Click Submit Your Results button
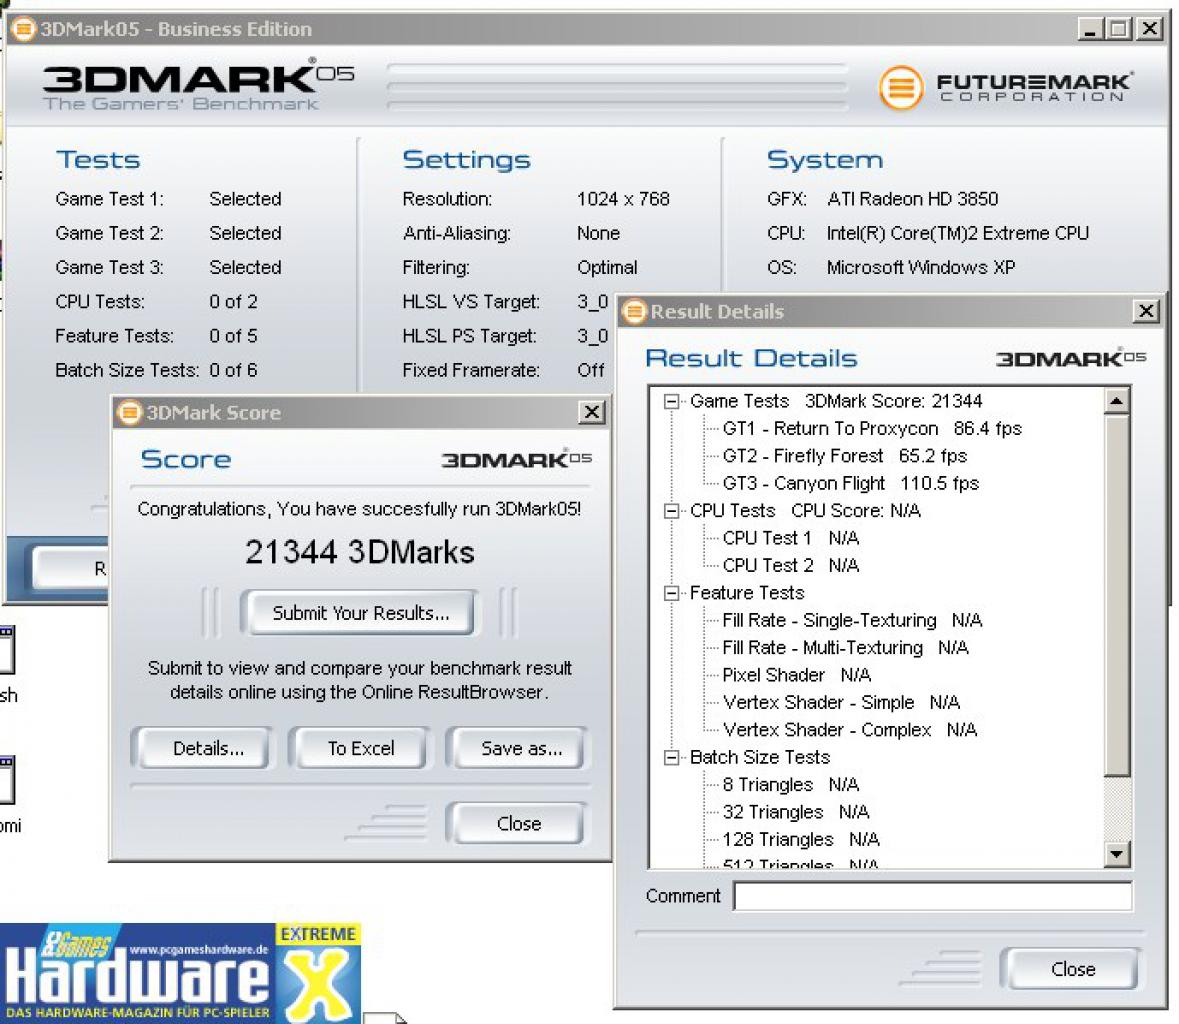This screenshot has width=1179, height=1024. click(x=361, y=613)
